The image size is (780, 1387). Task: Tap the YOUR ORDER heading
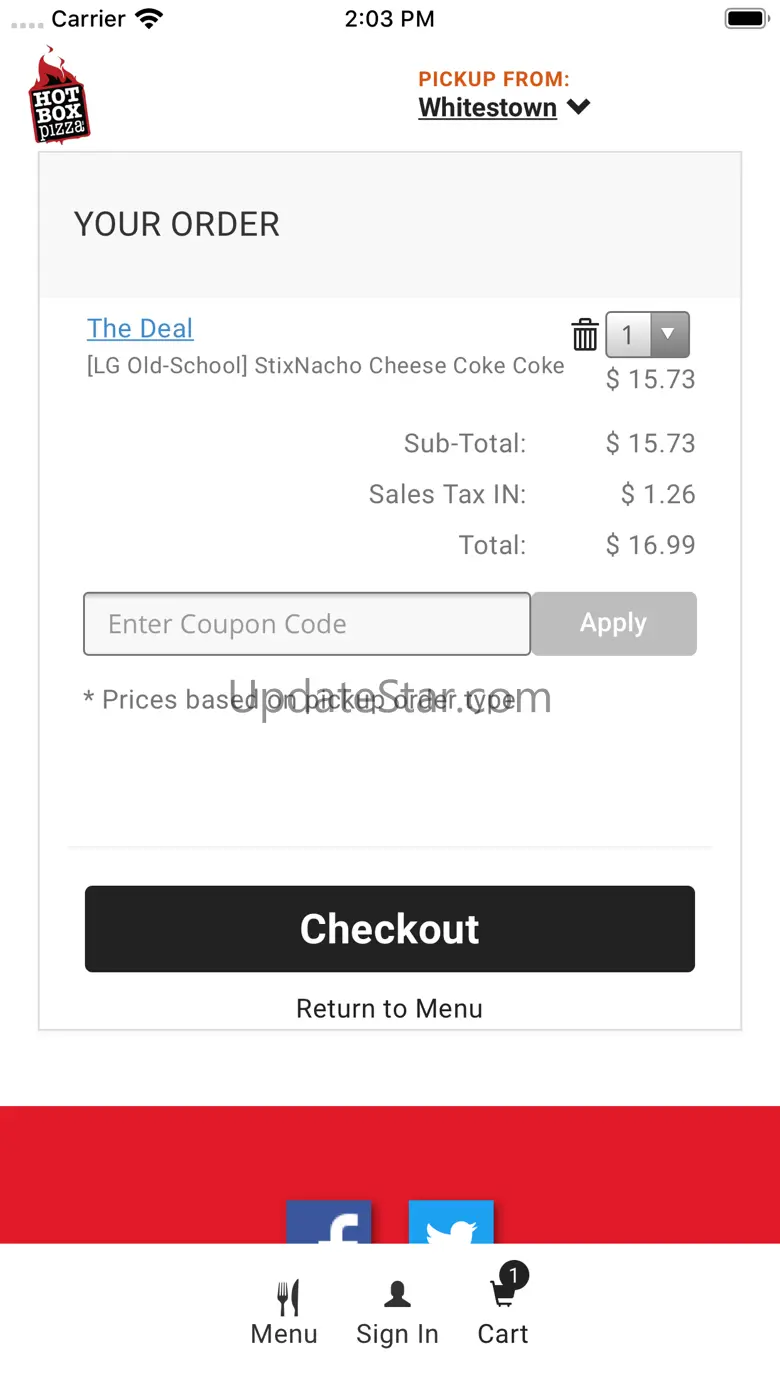[177, 224]
